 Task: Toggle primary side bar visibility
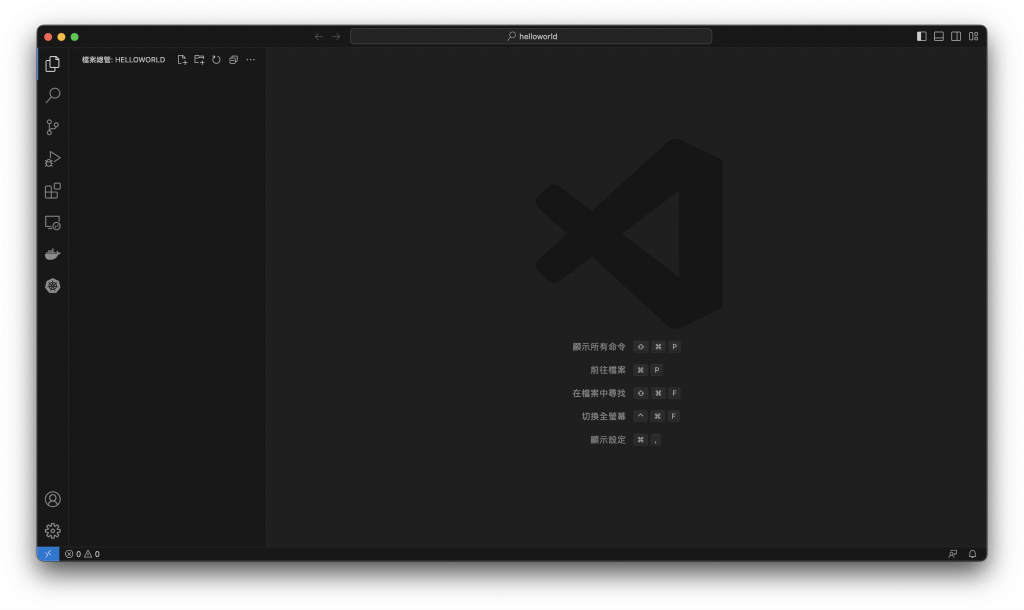921,37
